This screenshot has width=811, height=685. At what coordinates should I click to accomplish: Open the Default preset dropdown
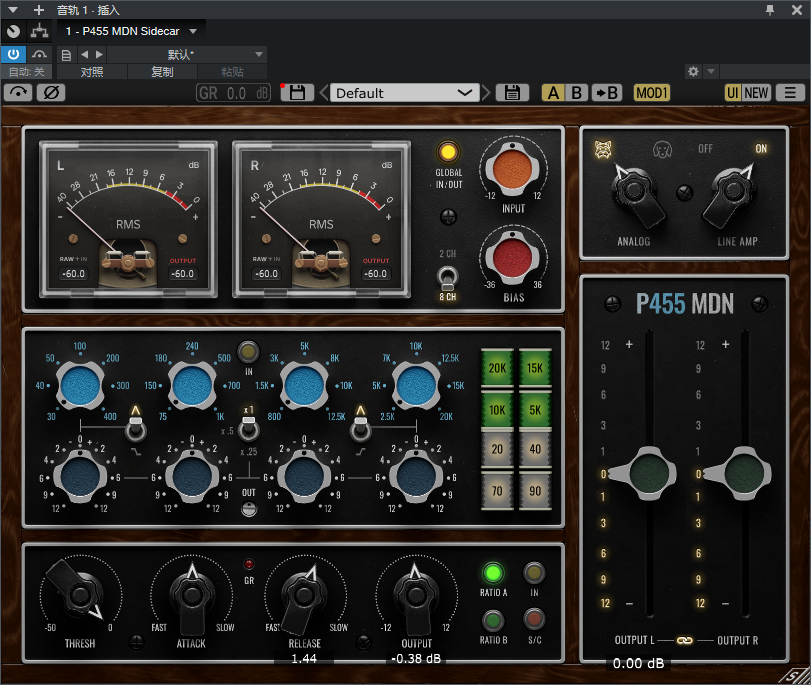pos(404,93)
